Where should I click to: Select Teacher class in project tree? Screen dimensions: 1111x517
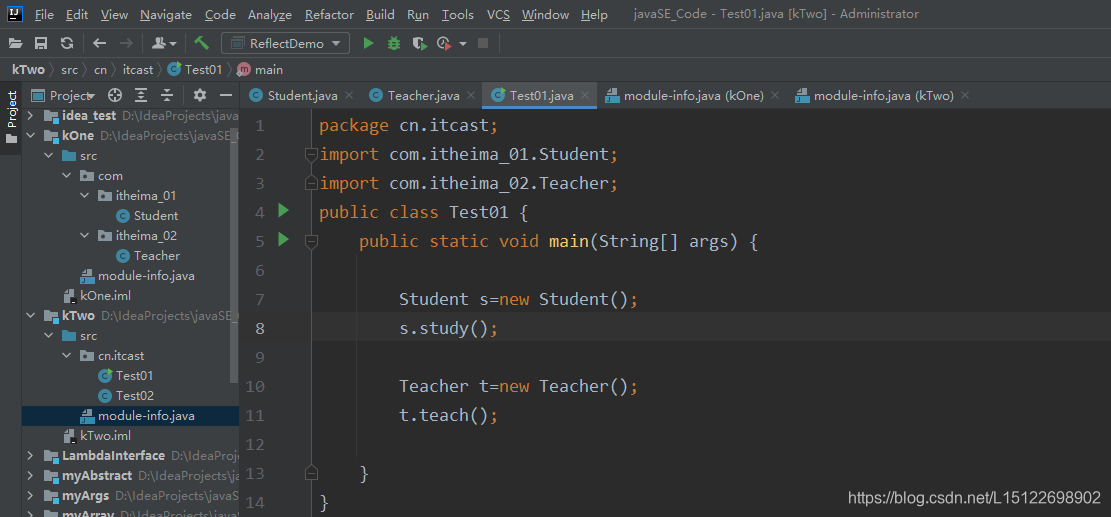[x=148, y=256]
